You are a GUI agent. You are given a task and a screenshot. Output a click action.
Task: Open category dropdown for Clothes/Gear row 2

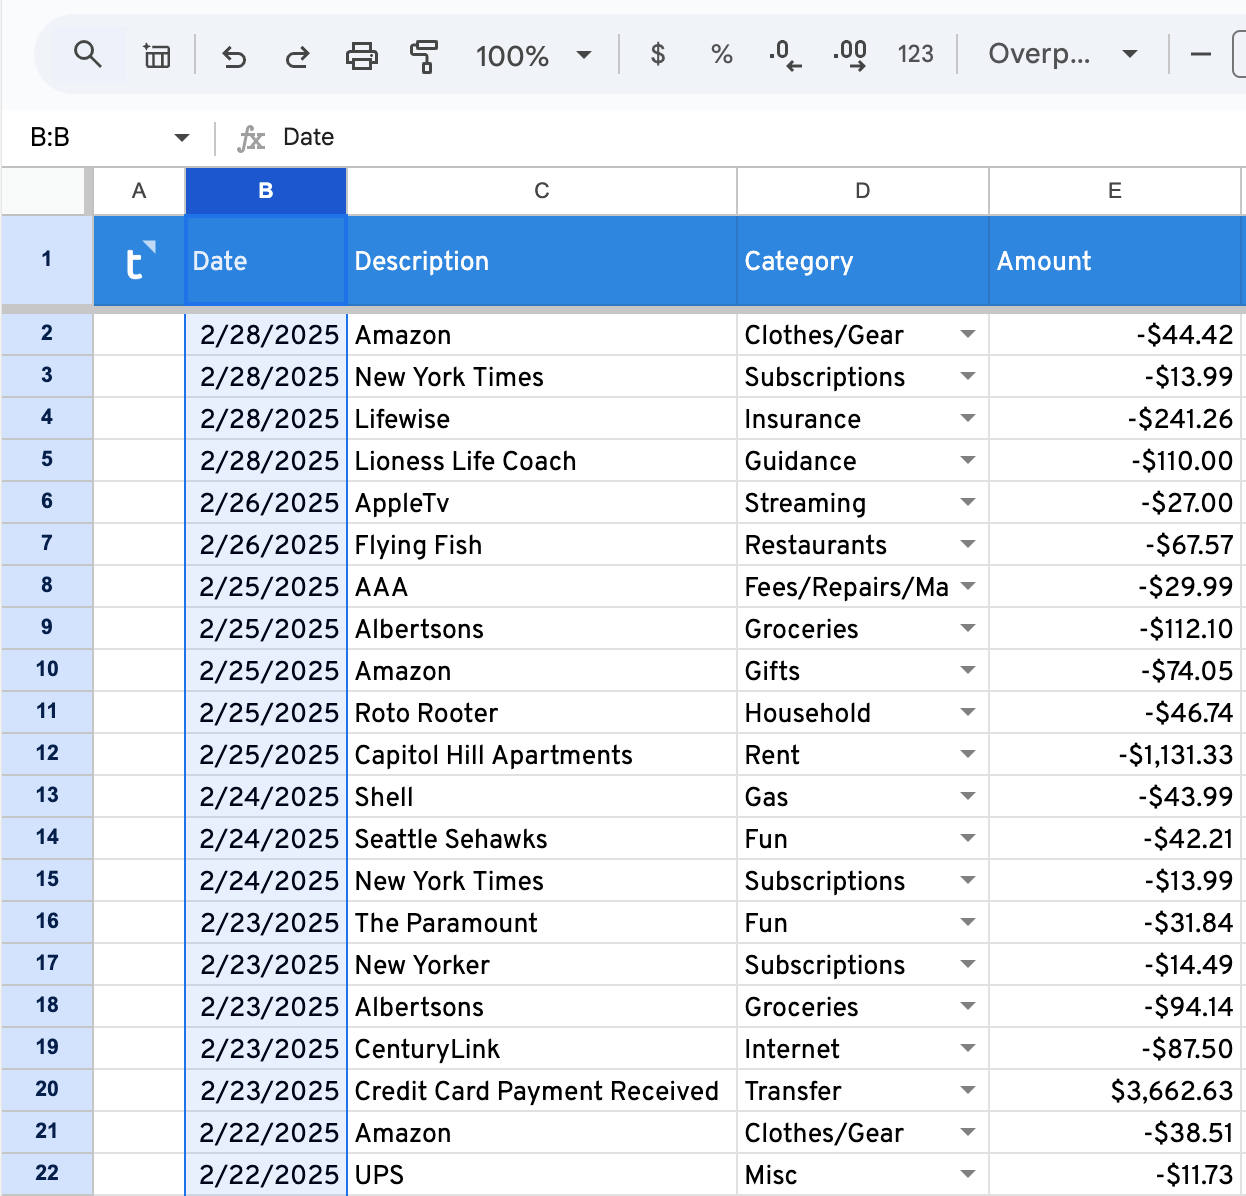pos(968,334)
